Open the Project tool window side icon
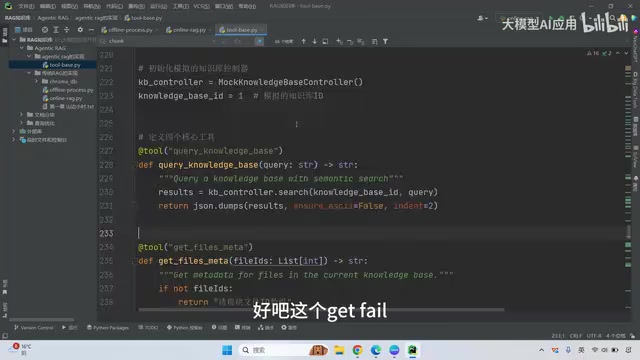Image resolution: width=640 pixels, height=360 pixels. pos(4,36)
